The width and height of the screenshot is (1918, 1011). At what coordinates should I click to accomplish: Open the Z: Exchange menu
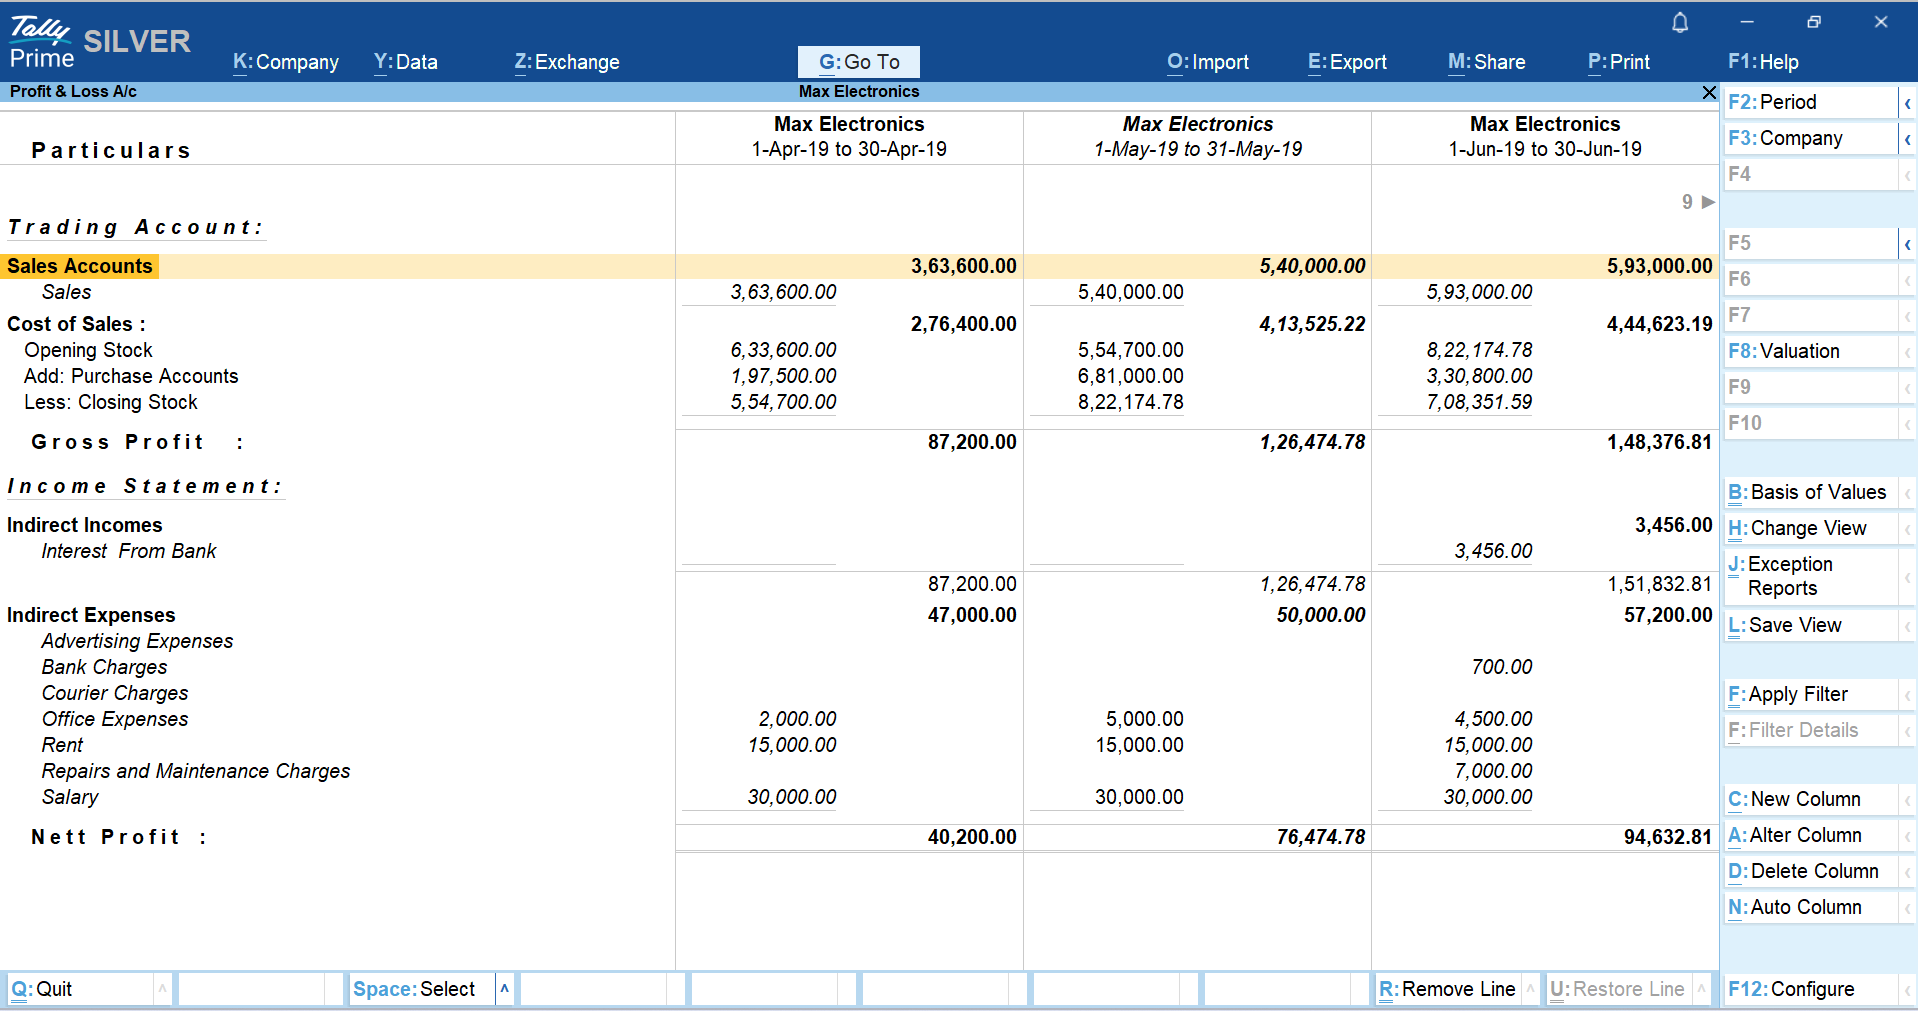(x=567, y=62)
